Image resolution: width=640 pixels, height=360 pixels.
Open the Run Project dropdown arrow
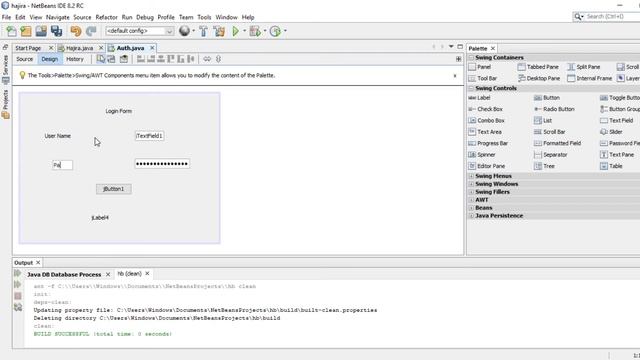coord(244,31)
